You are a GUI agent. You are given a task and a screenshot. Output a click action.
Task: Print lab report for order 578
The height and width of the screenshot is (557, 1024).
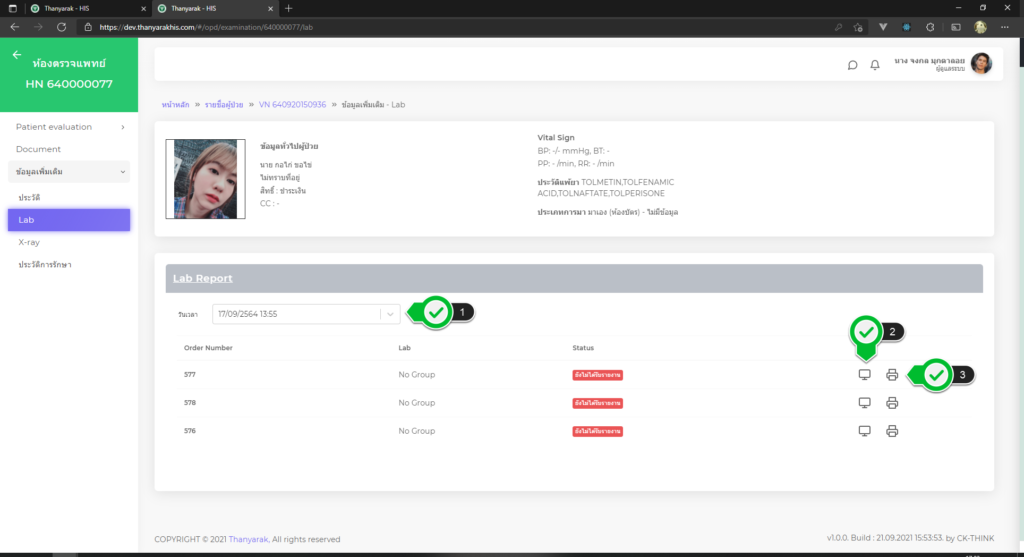pyautogui.click(x=892, y=403)
